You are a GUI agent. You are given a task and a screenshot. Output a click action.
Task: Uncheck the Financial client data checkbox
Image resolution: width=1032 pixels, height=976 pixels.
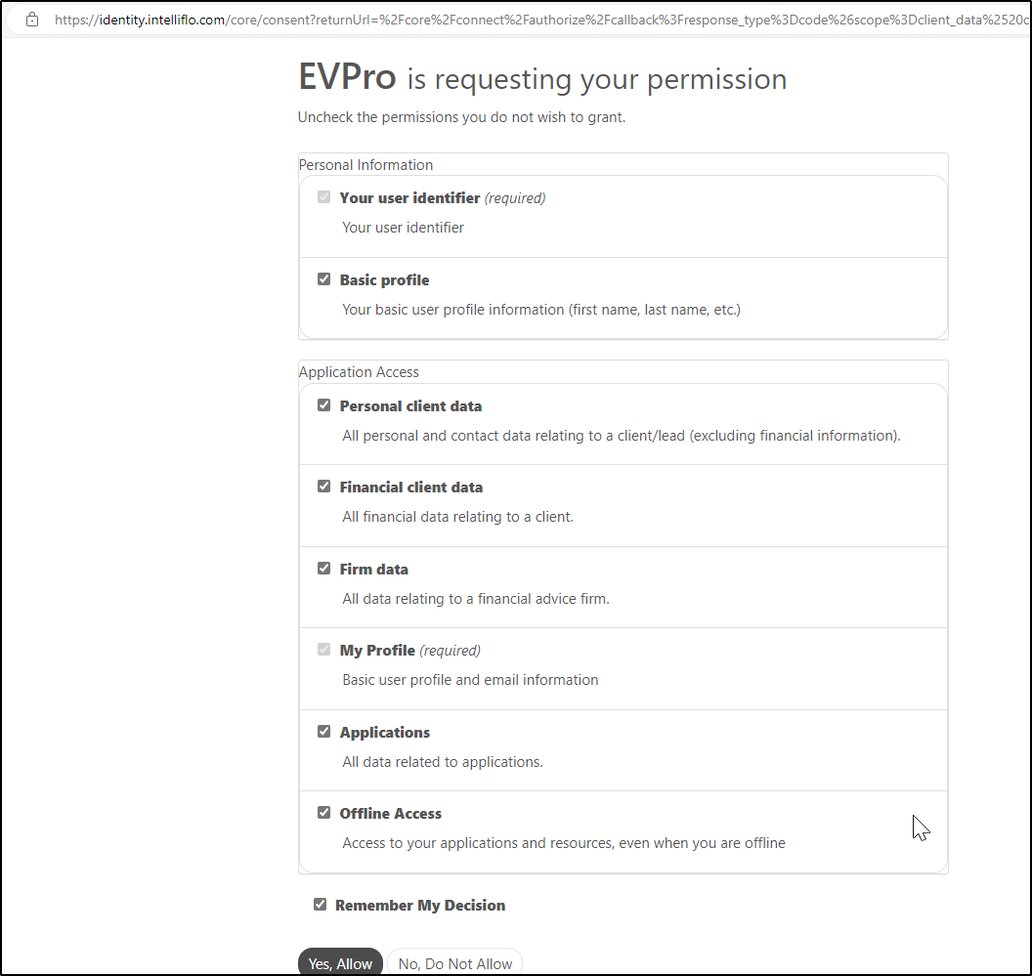324,486
